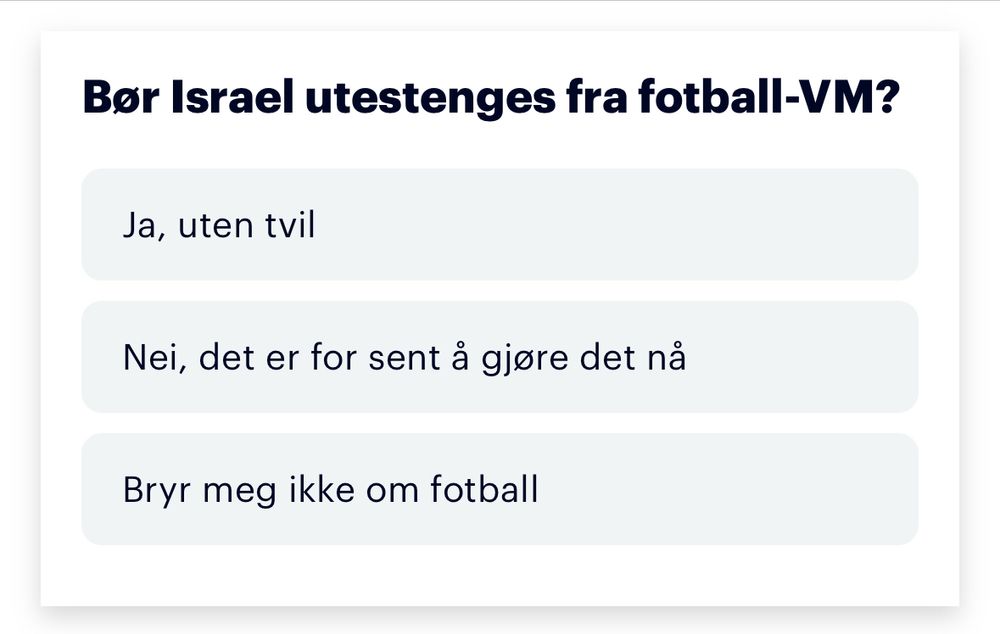
Task: Vote for 'Ja, uten tvil'
Action: 499,225
